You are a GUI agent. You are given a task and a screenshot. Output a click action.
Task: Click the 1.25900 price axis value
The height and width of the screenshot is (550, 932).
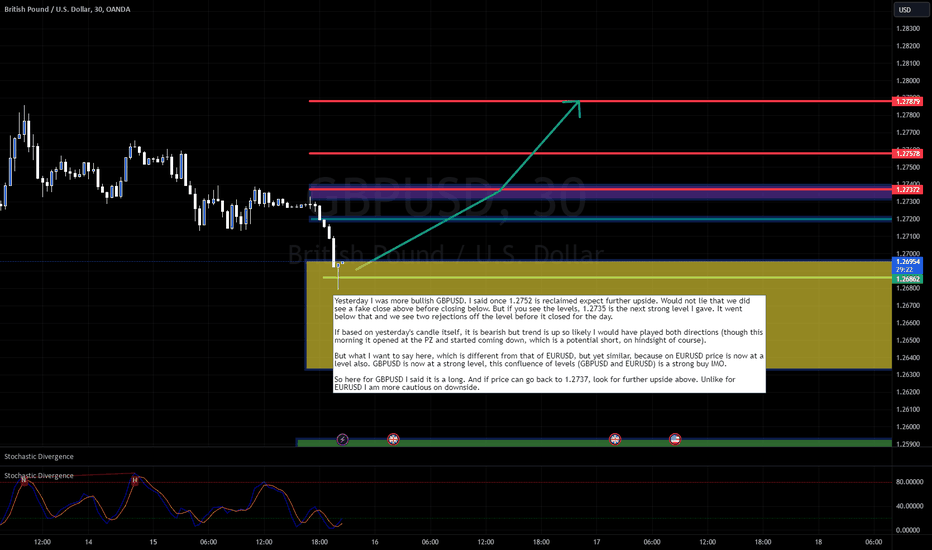click(x=908, y=444)
